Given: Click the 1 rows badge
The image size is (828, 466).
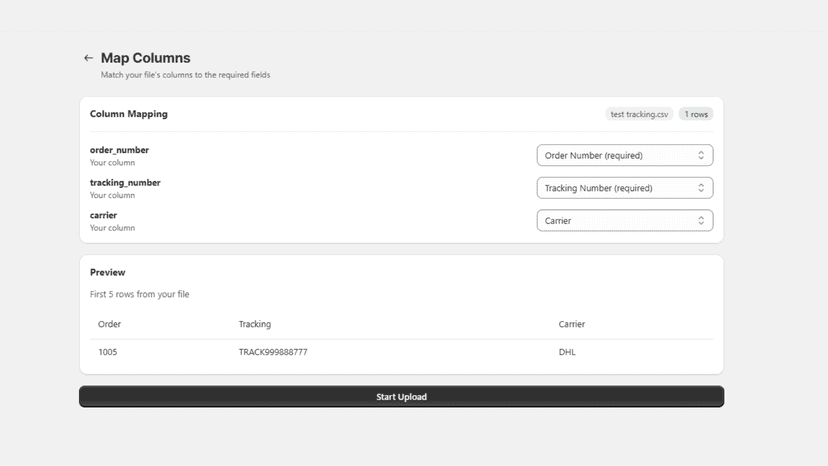Looking at the screenshot, I should coord(696,114).
